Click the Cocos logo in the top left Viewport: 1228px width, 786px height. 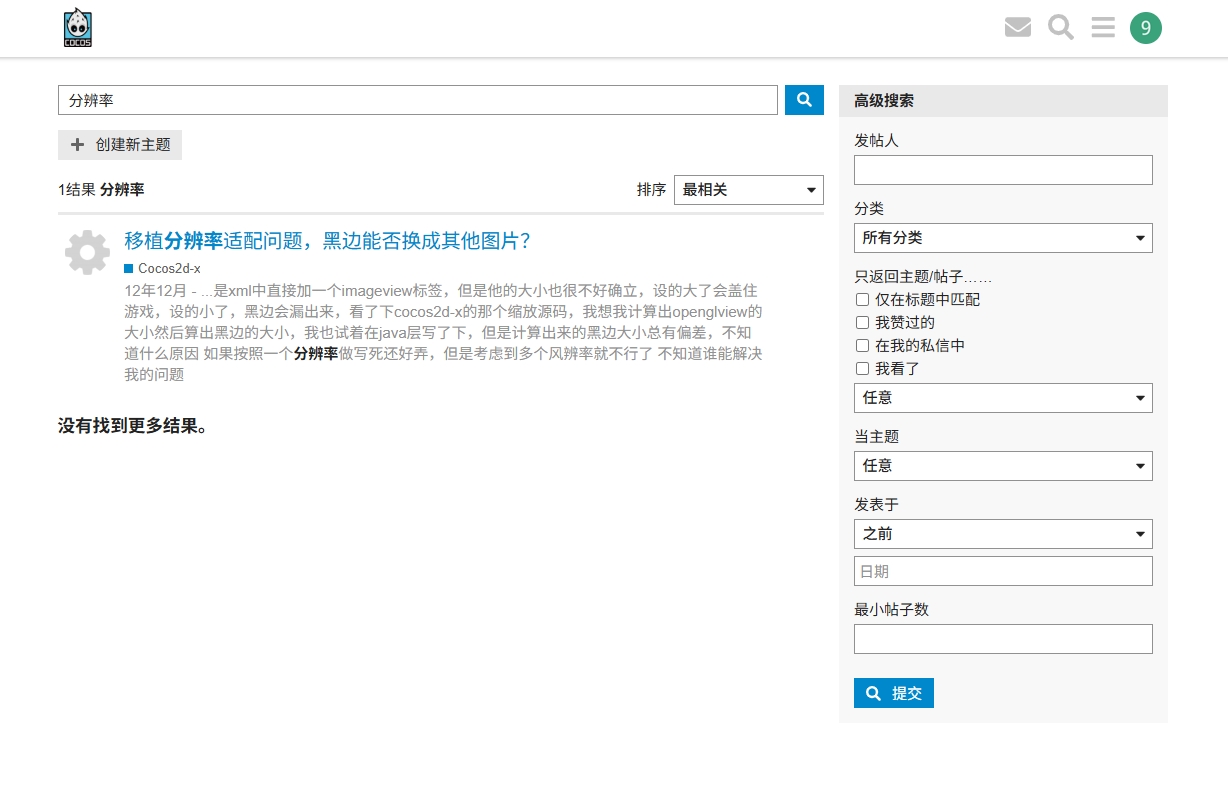tap(77, 27)
